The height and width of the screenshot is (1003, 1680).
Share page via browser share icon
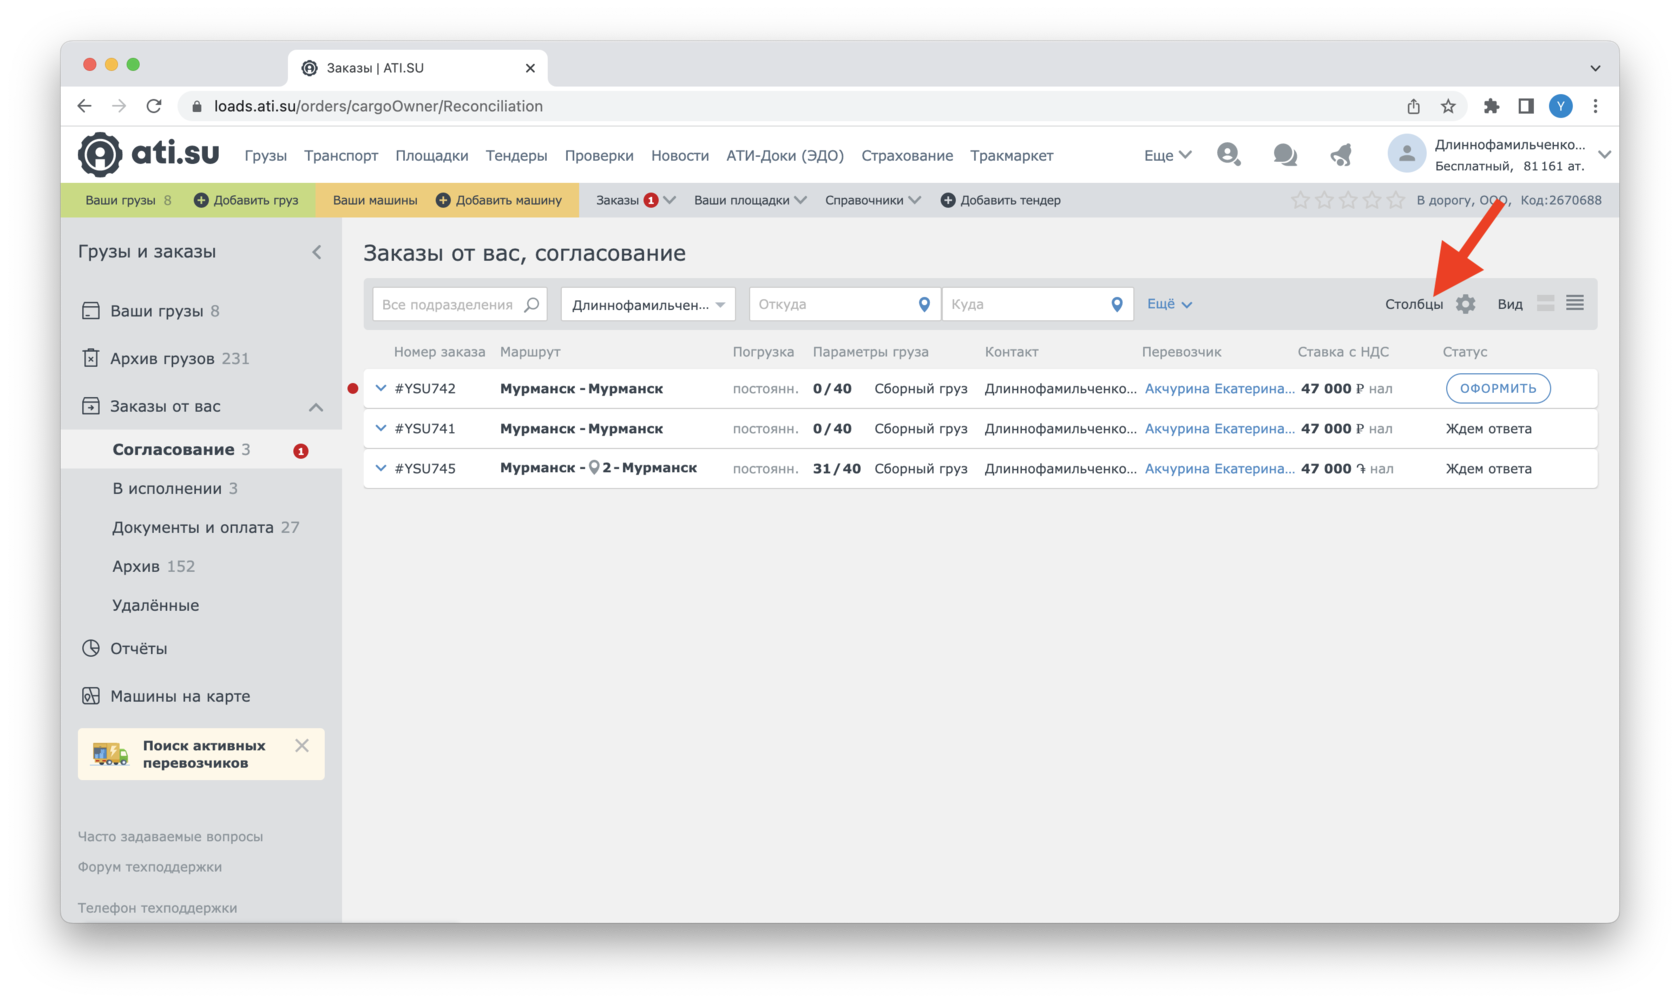tap(1413, 106)
